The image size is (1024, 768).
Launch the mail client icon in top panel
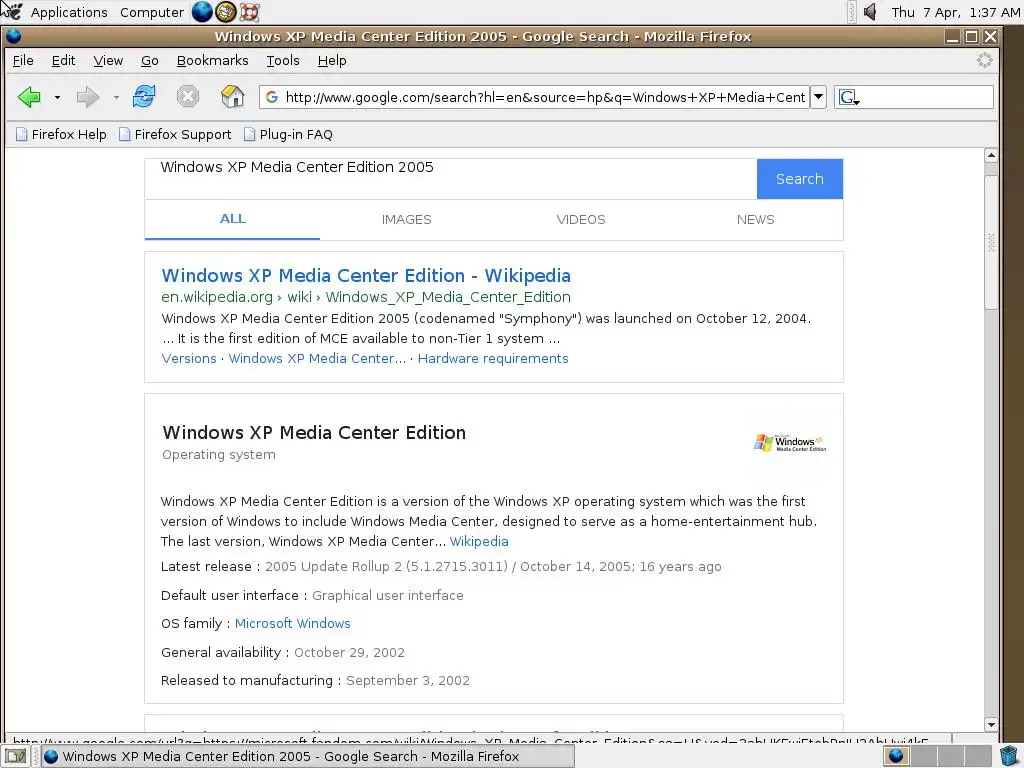point(225,12)
